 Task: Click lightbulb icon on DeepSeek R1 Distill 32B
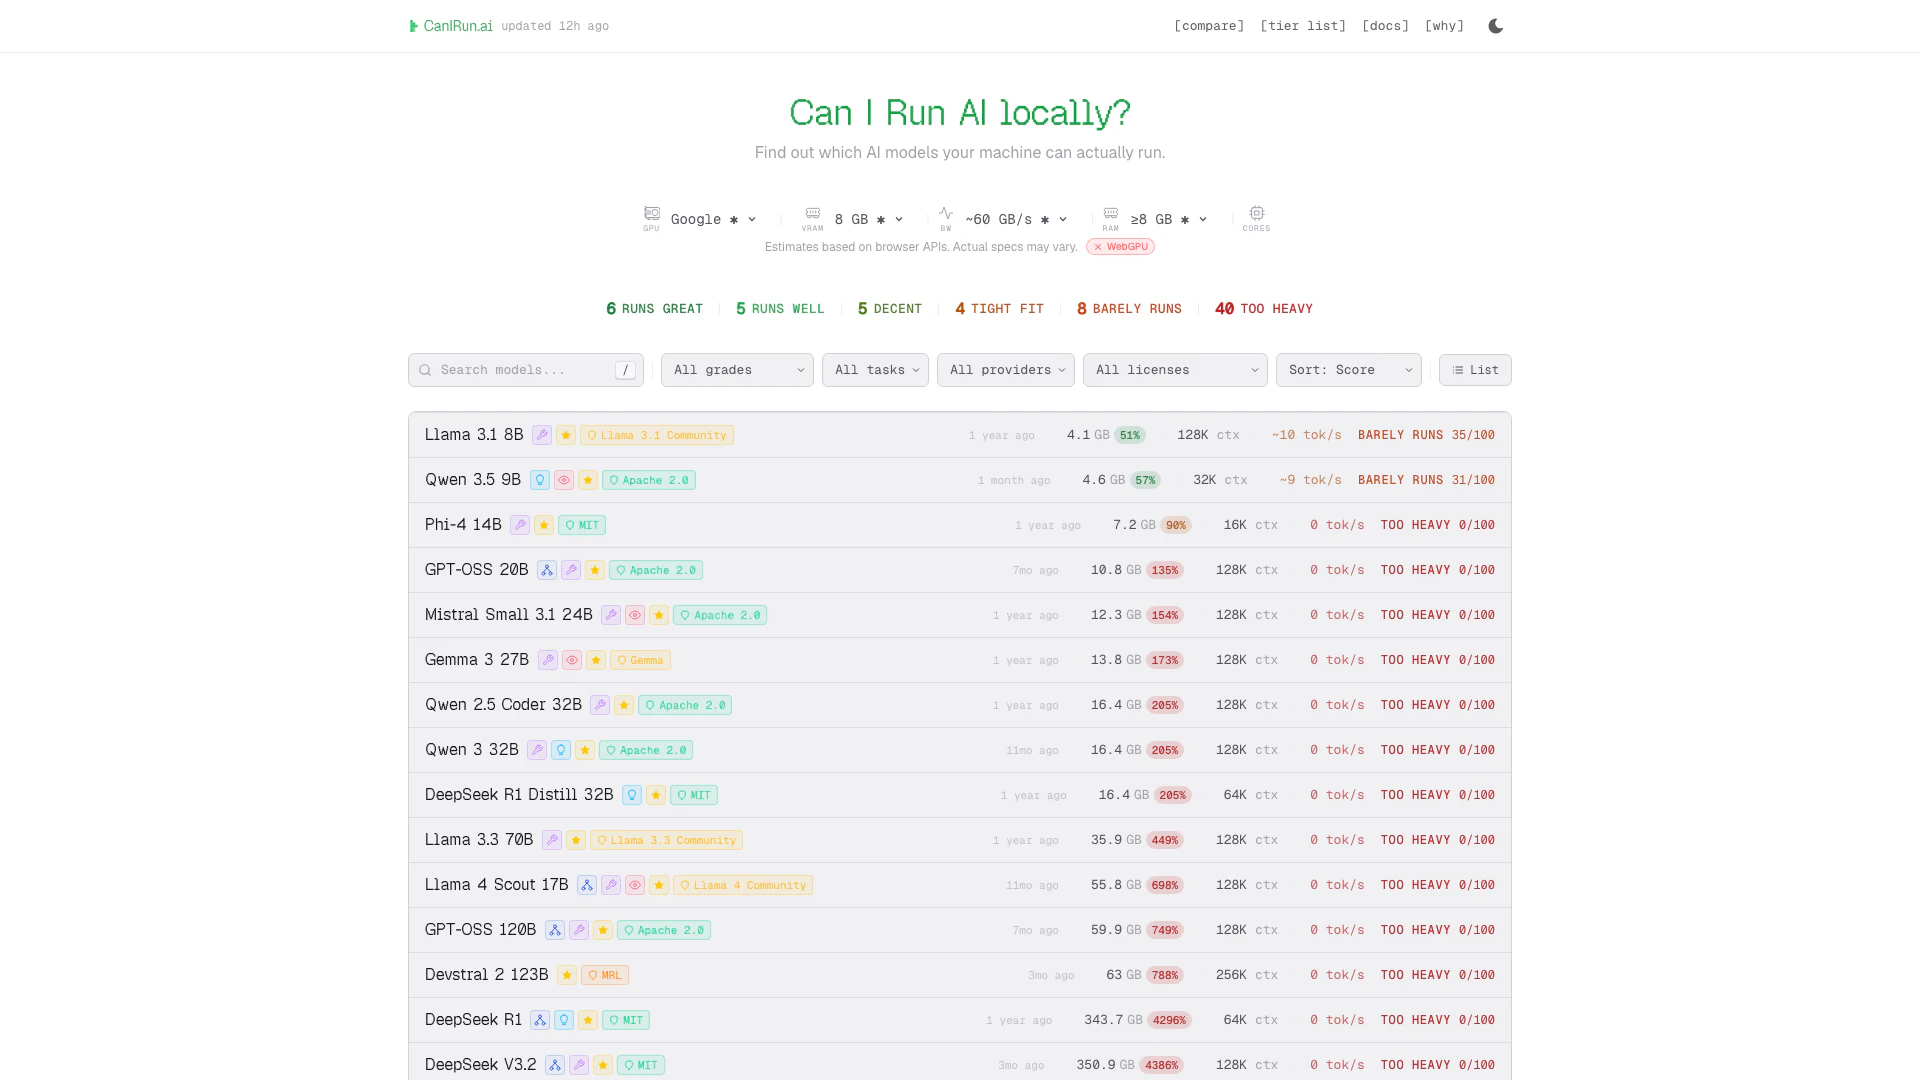pyautogui.click(x=632, y=795)
